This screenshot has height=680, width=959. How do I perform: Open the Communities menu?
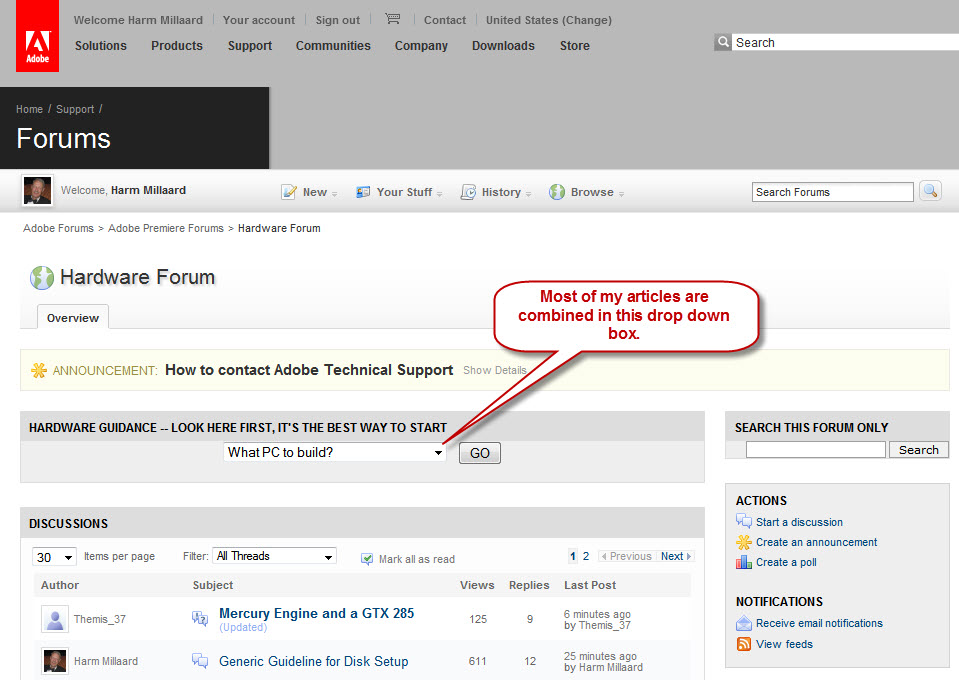coord(333,46)
